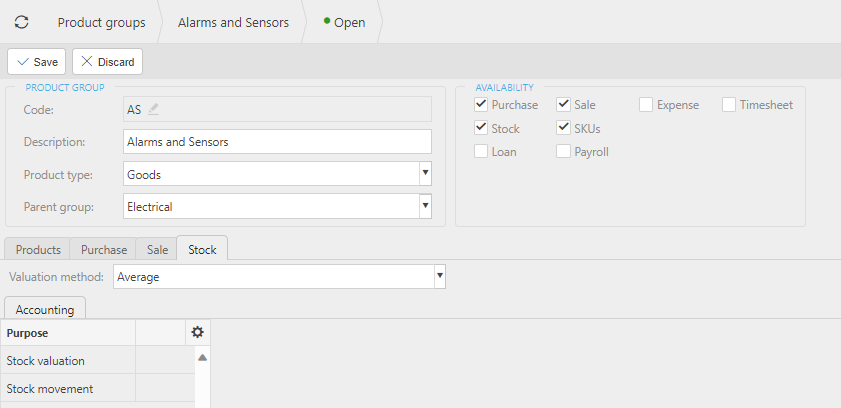
Task: Click the scroll up arrow in Accounting grid
Action: coord(202,357)
